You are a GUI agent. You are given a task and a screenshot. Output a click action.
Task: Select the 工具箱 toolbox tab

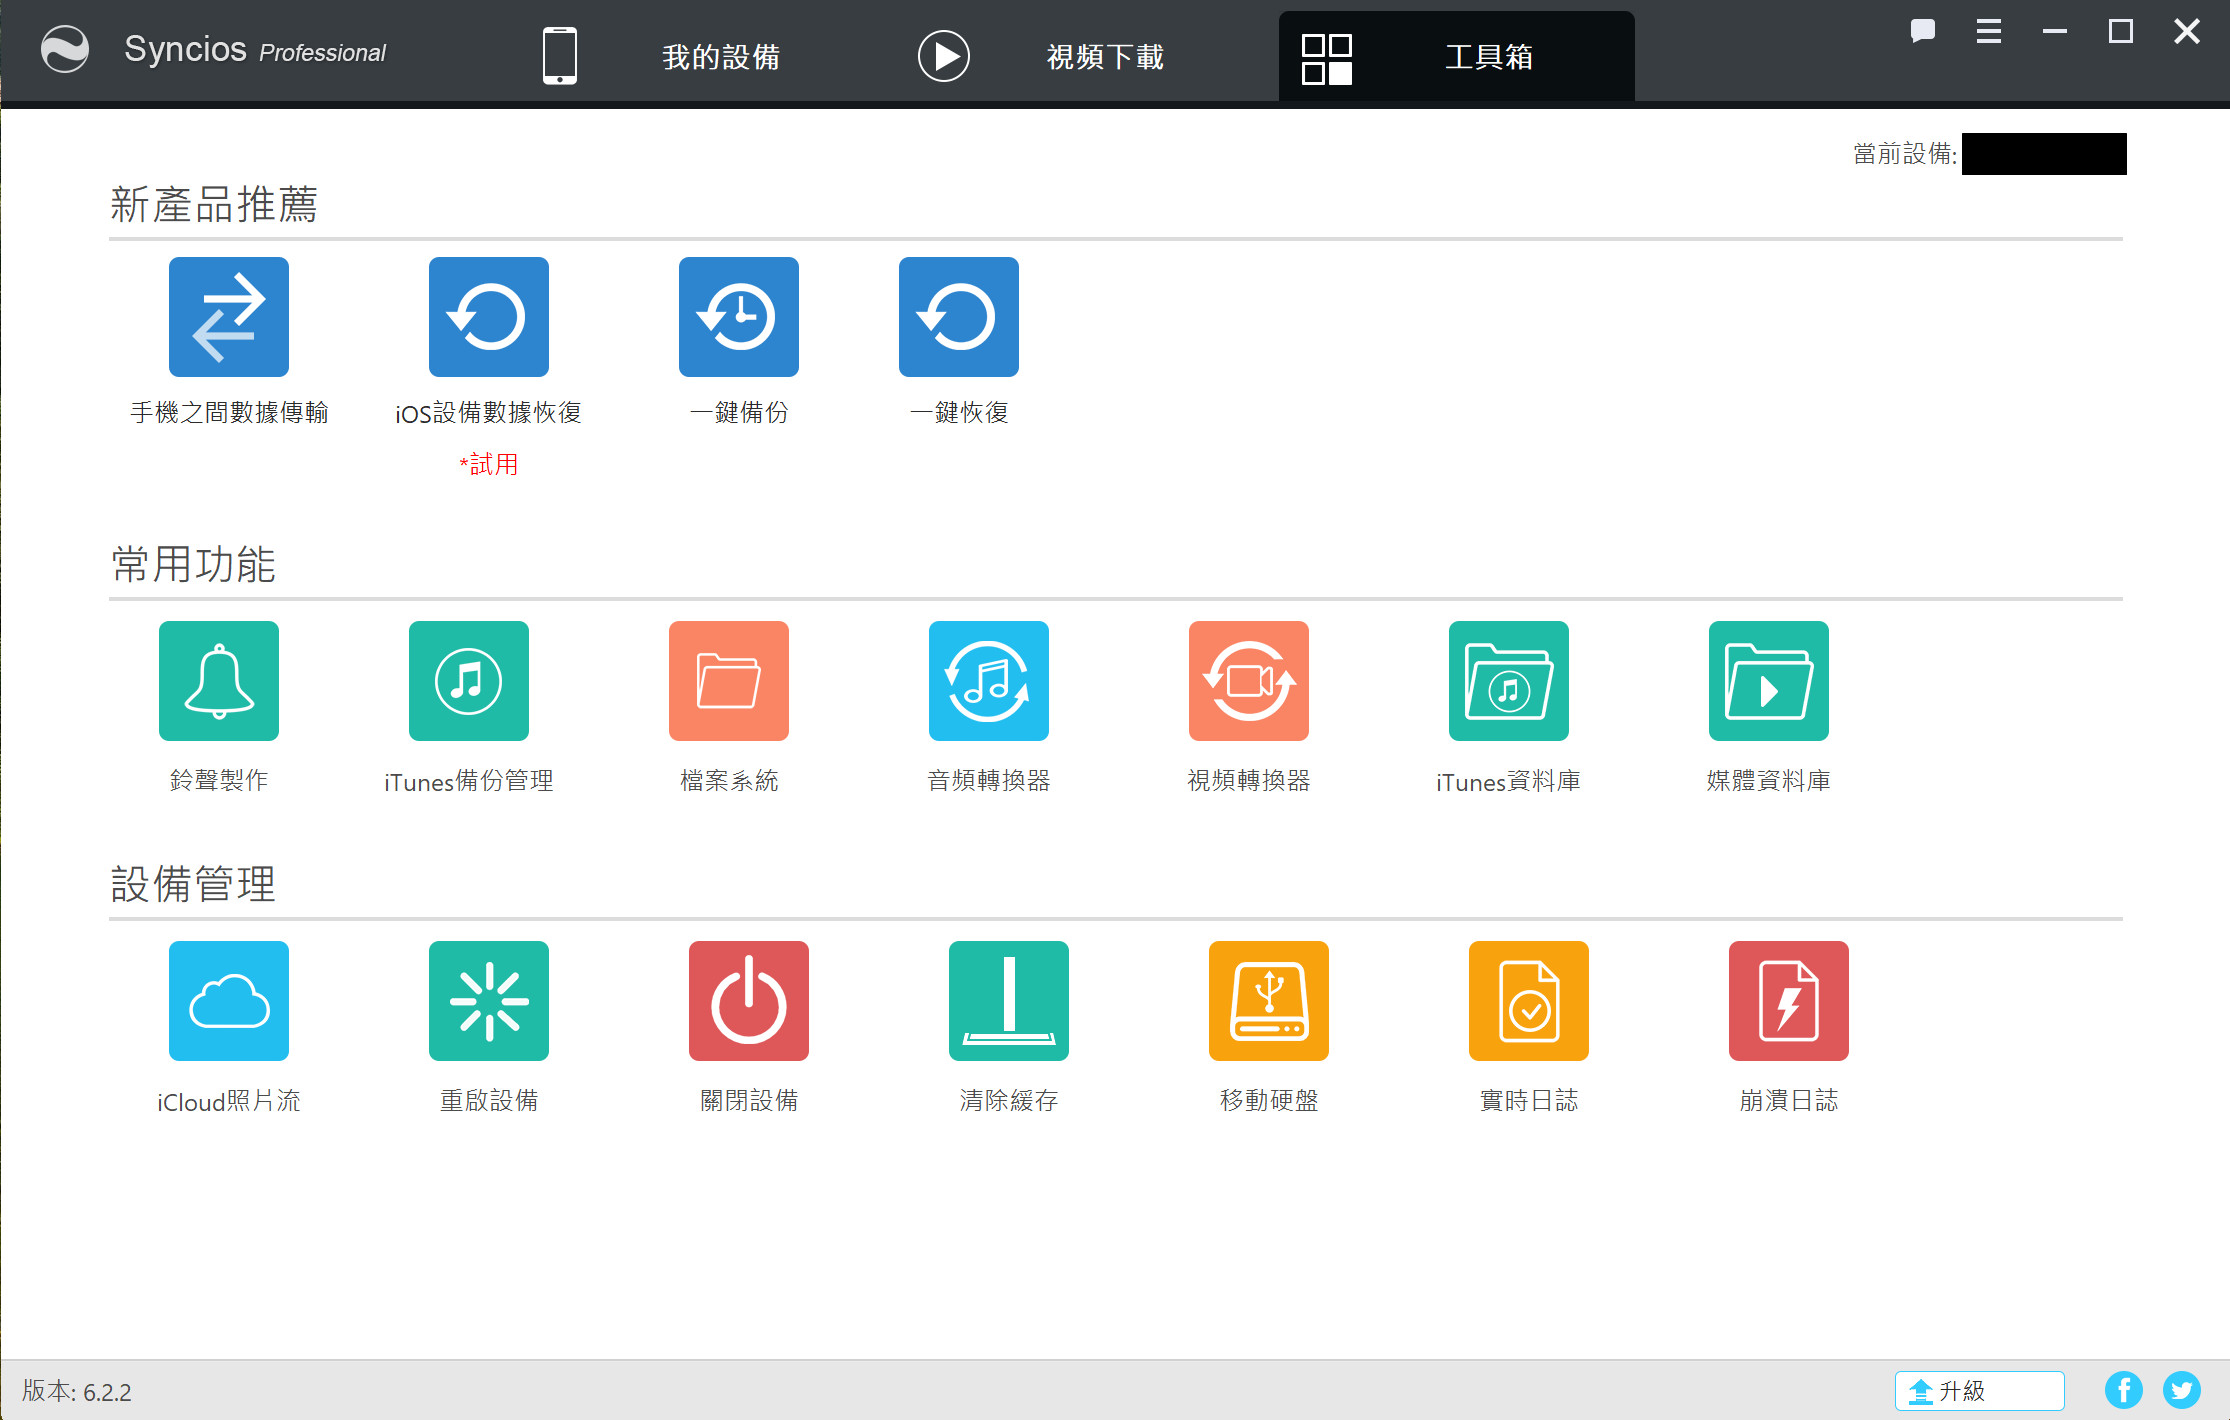pyautogui.click(x=1456, y=56)
